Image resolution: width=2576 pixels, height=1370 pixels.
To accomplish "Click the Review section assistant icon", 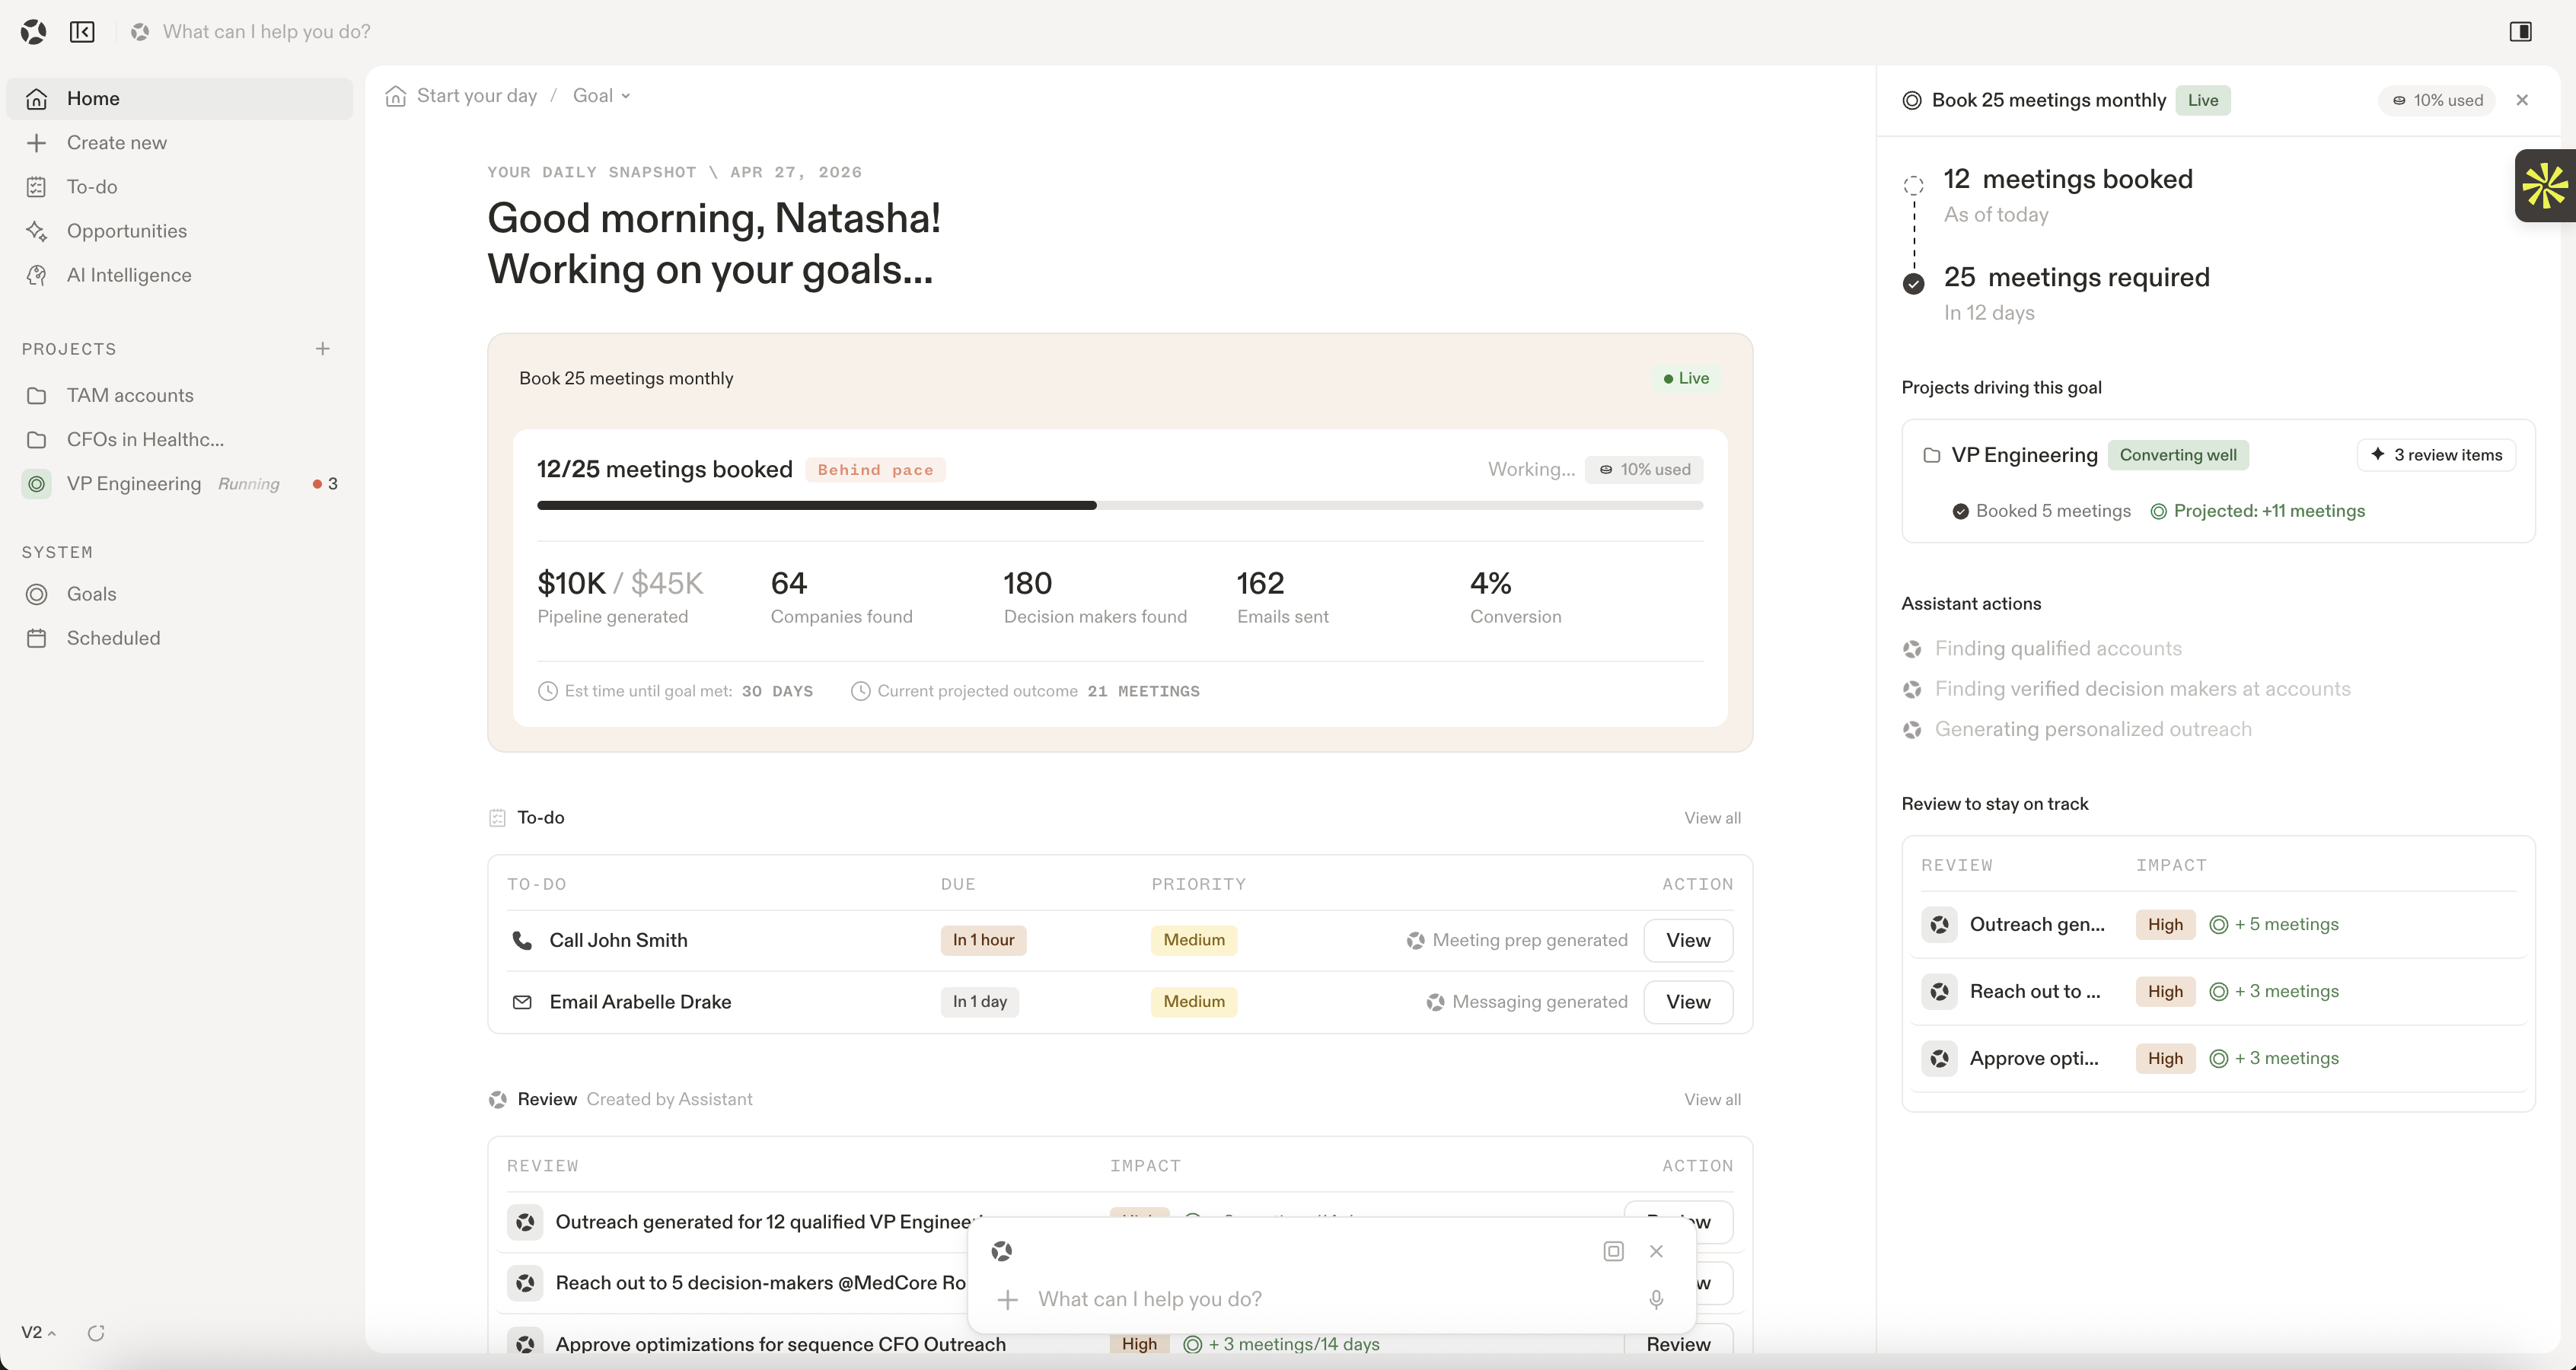I will 497,1099.
